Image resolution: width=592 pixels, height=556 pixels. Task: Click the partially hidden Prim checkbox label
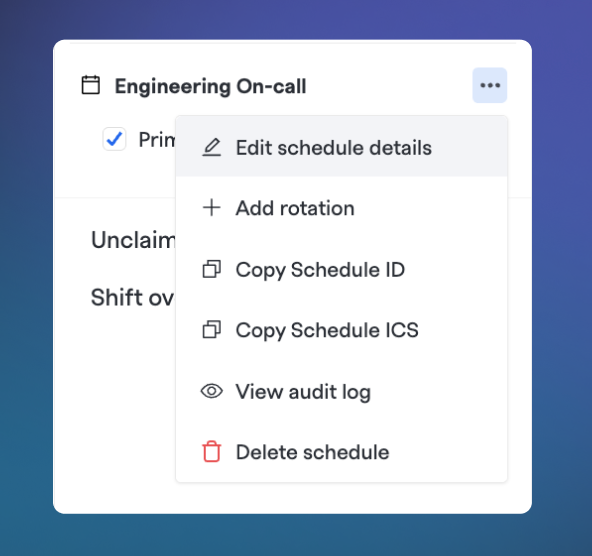[x=157, y=140]
